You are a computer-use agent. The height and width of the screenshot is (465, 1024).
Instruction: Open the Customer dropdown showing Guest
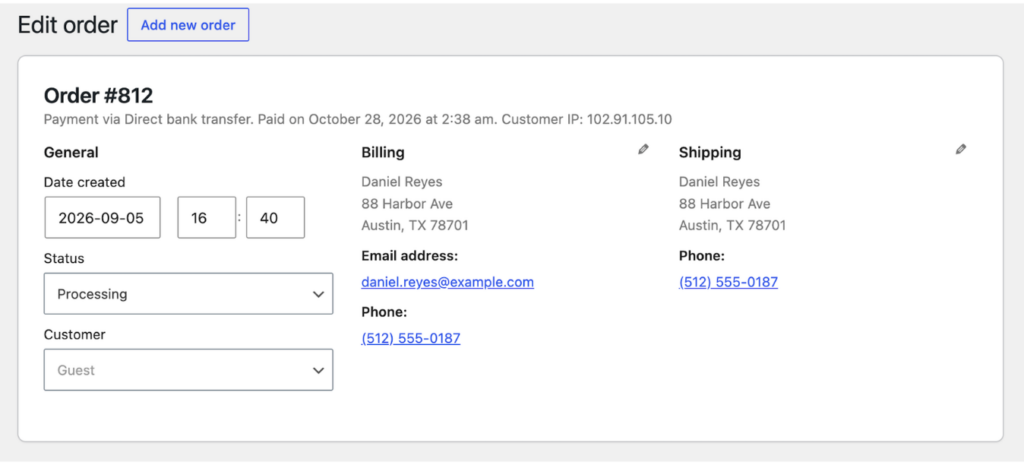tap(188, 370)
